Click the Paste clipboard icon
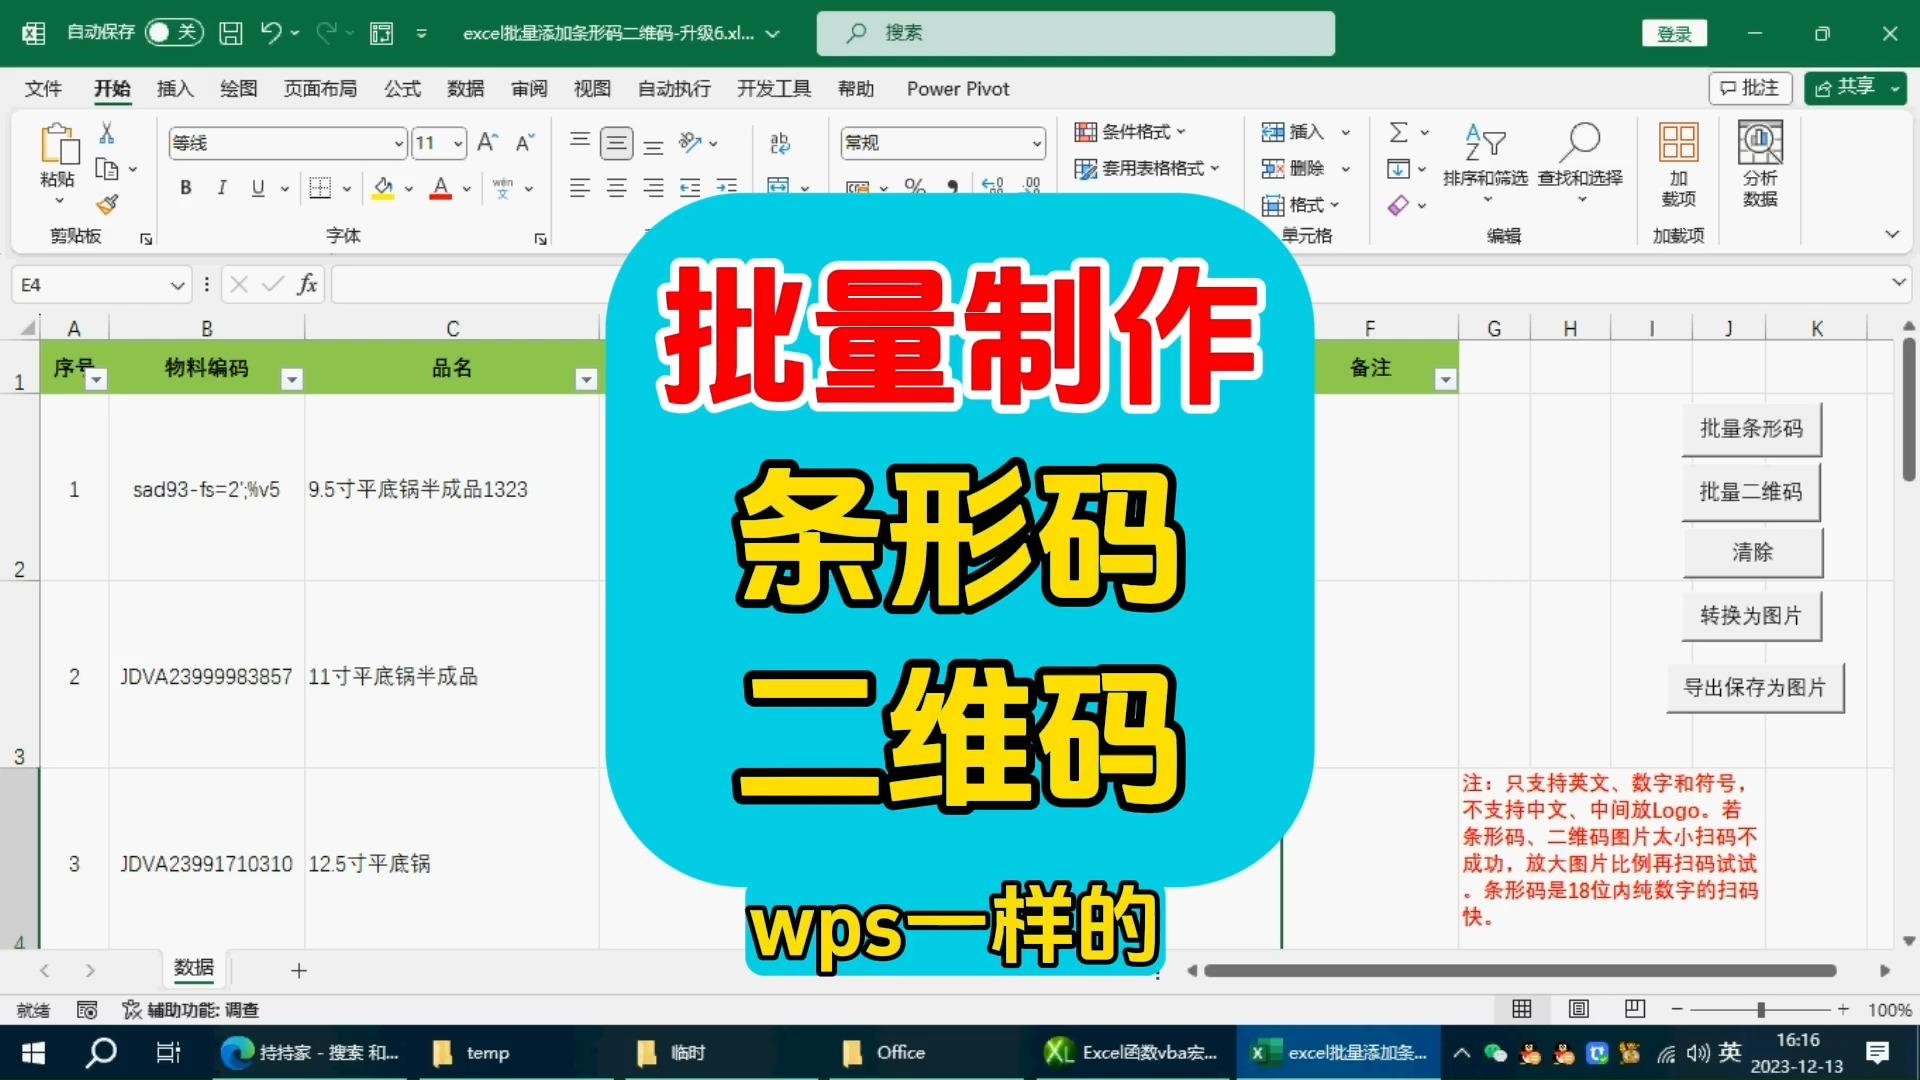The height and width of the screenshot is (1080, 1920). coord(58,145)
